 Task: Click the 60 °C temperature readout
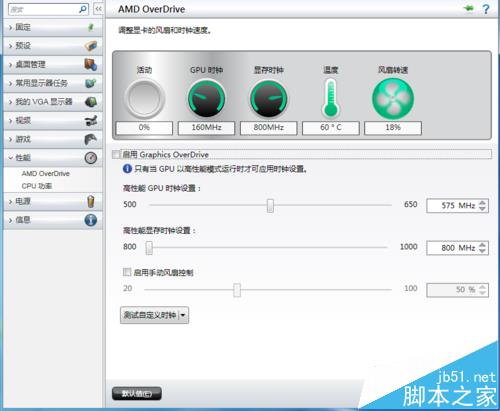(331, 128)
